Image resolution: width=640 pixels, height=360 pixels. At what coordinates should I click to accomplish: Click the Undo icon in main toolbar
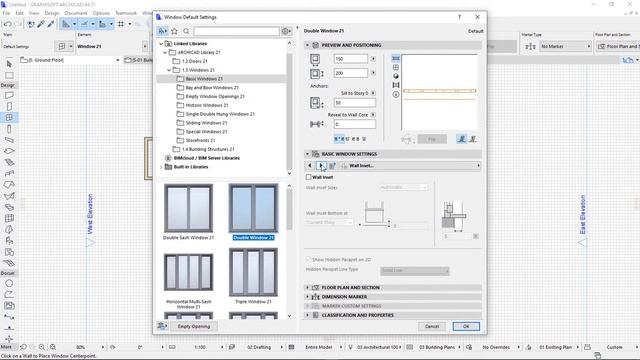click(x=7, y=24)
